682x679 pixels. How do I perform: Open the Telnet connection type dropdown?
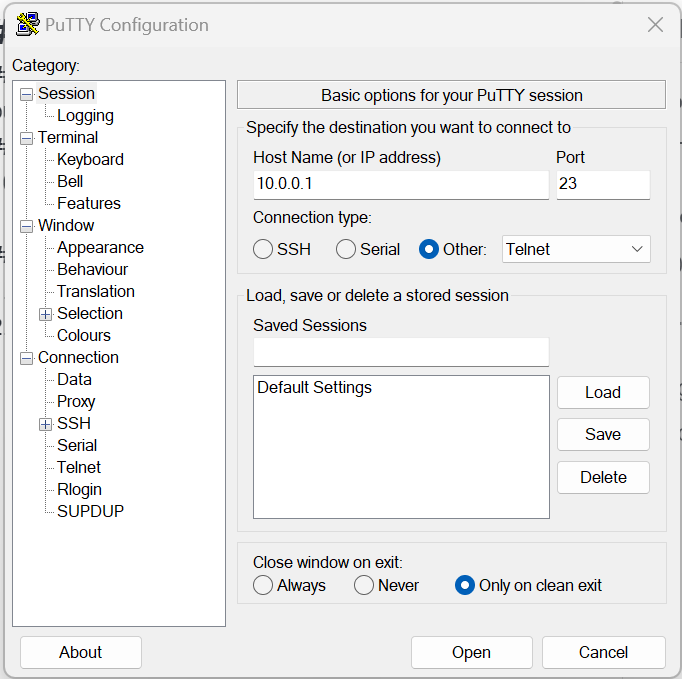tap(576, 249)
